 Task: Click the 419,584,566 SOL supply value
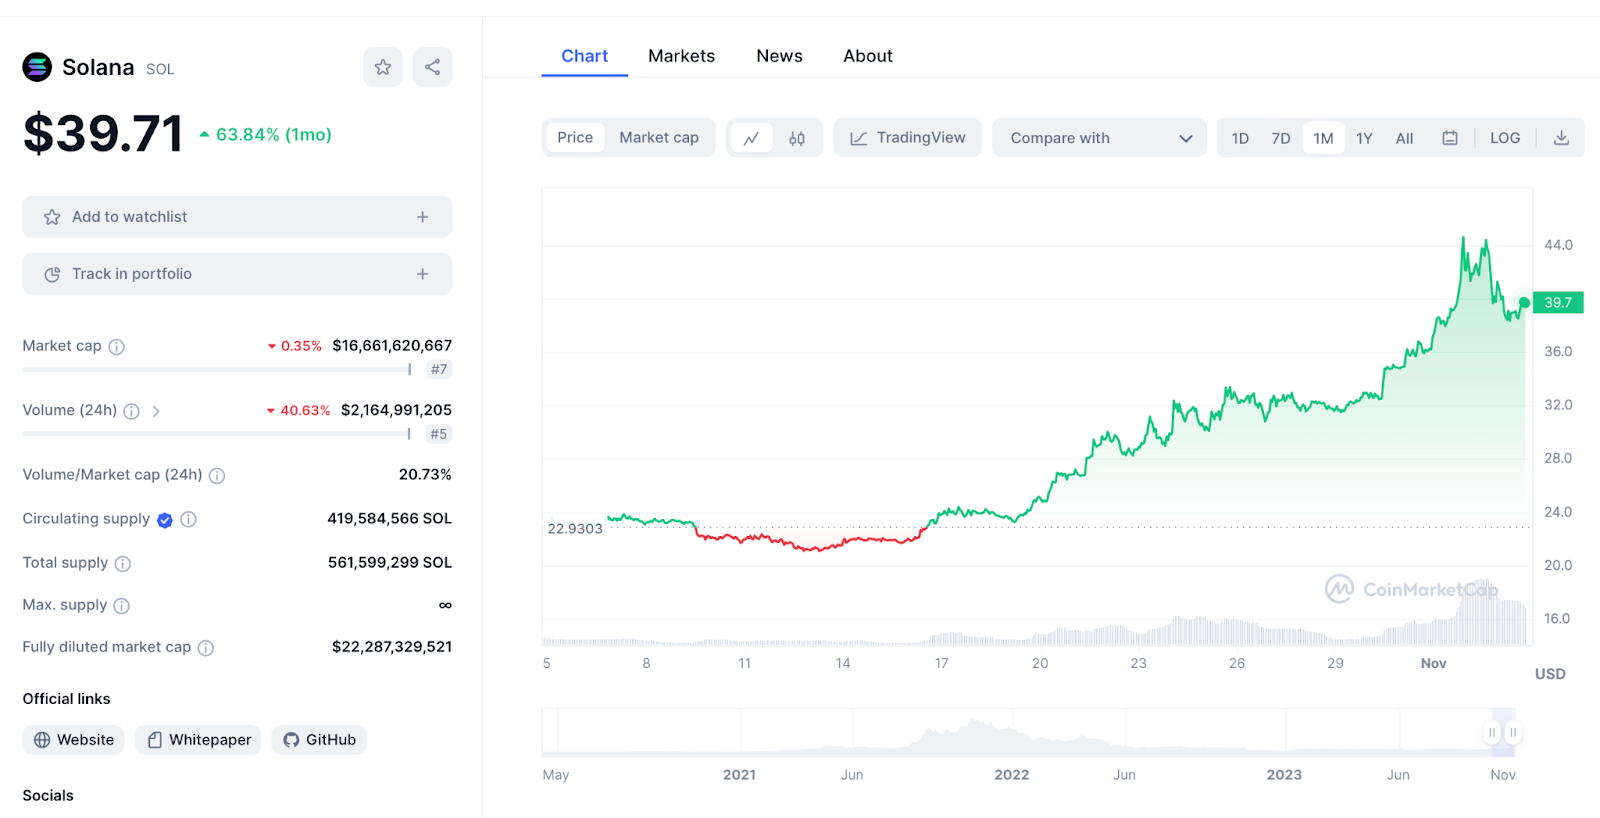click(389, 518)
